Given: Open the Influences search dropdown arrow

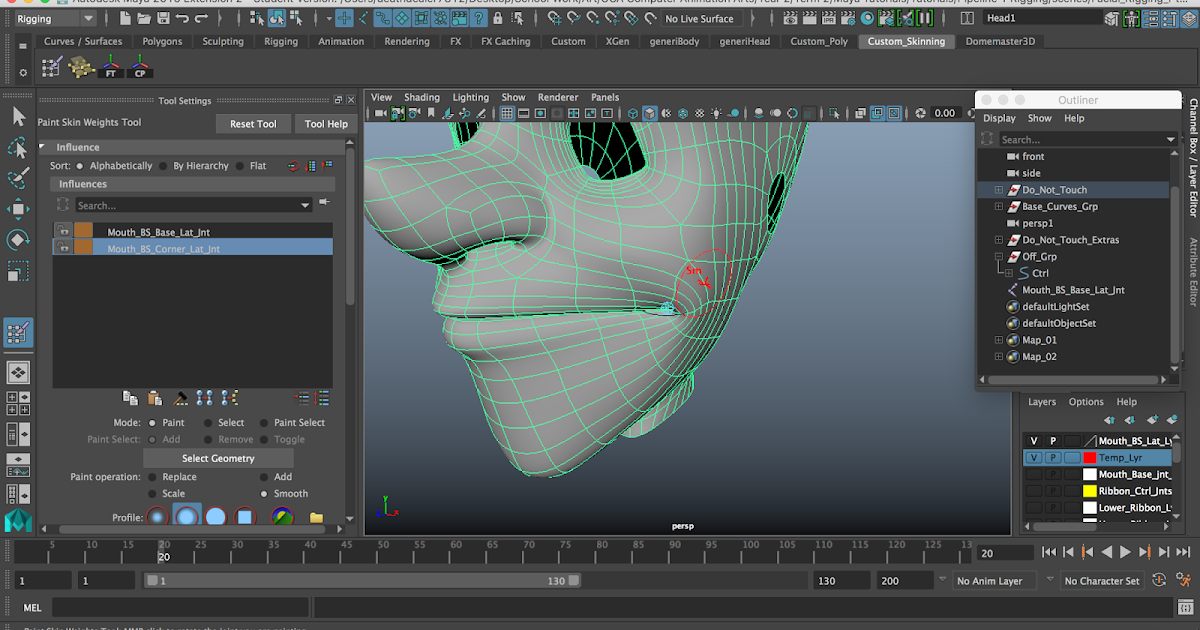Looking at the screenshot, I should pos(306,203).
